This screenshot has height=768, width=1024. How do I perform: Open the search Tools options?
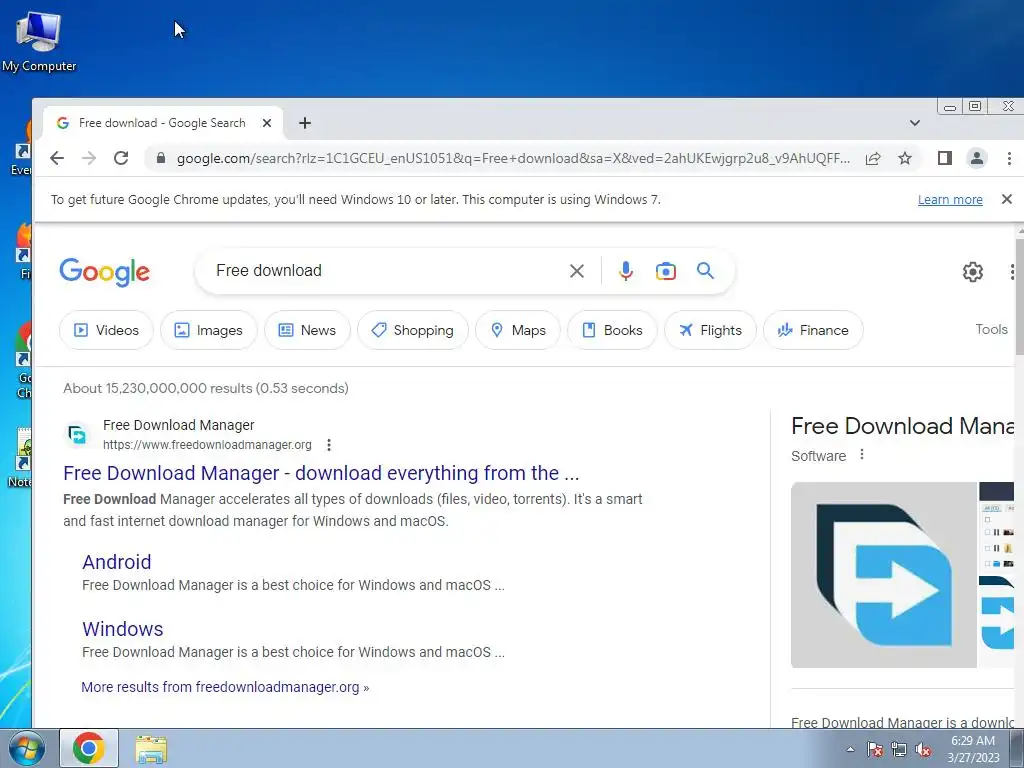(991, 329)
